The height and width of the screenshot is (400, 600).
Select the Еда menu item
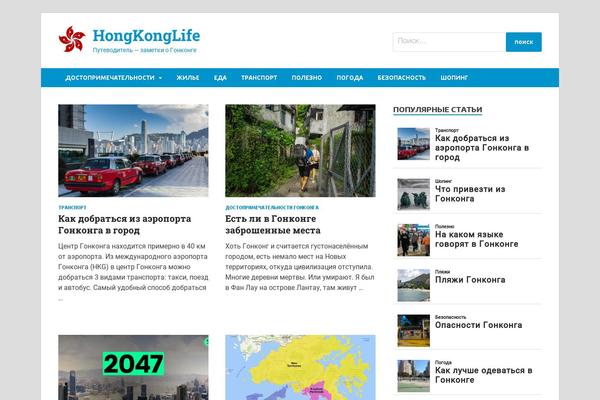tap(220, 78)
